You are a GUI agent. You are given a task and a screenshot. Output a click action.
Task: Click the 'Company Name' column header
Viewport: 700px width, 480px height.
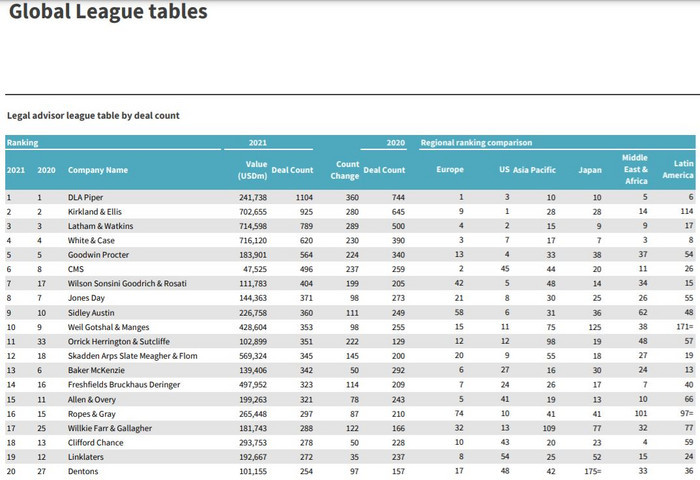[x=98, y=170]
